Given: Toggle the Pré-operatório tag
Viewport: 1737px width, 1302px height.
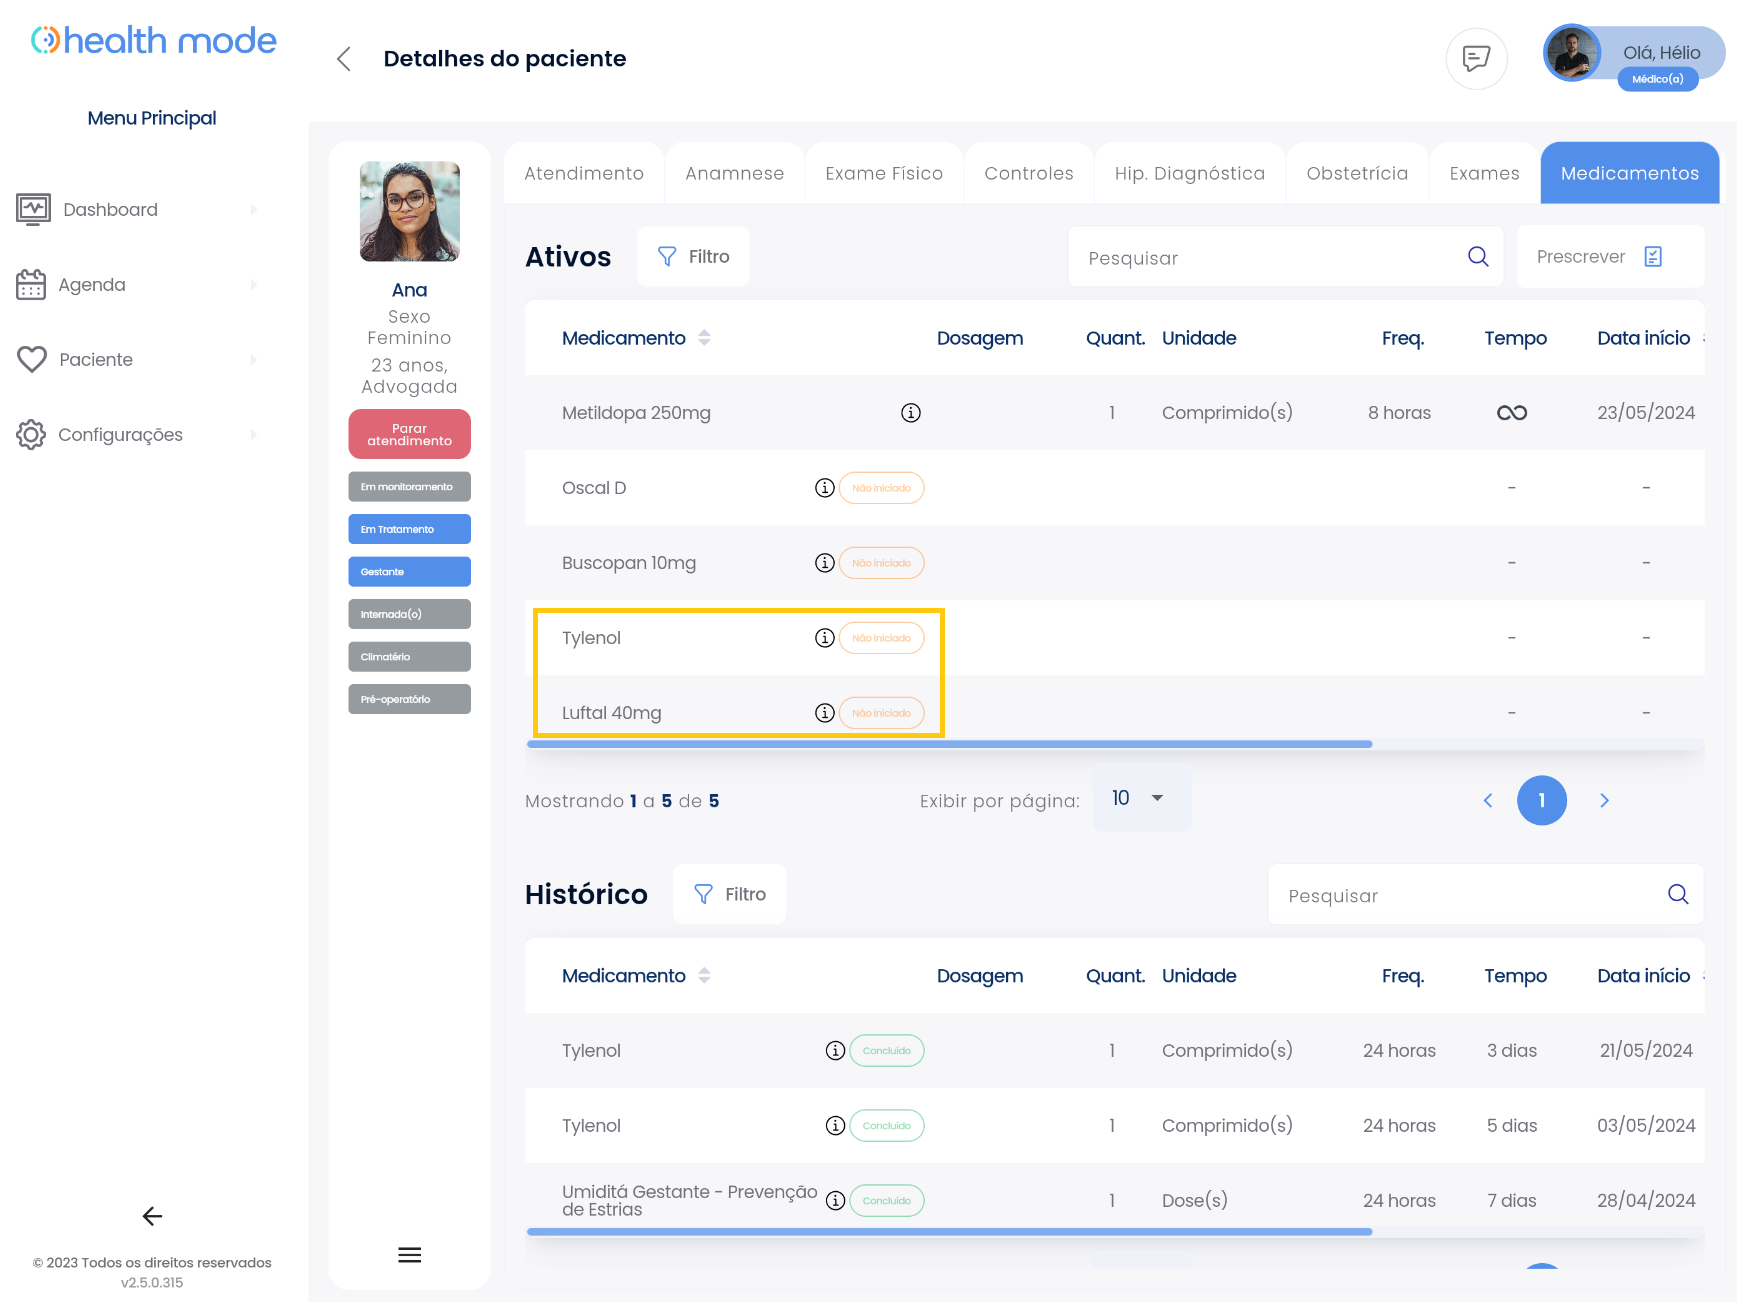Looking at the screenshot, I should tap(410, 699).
